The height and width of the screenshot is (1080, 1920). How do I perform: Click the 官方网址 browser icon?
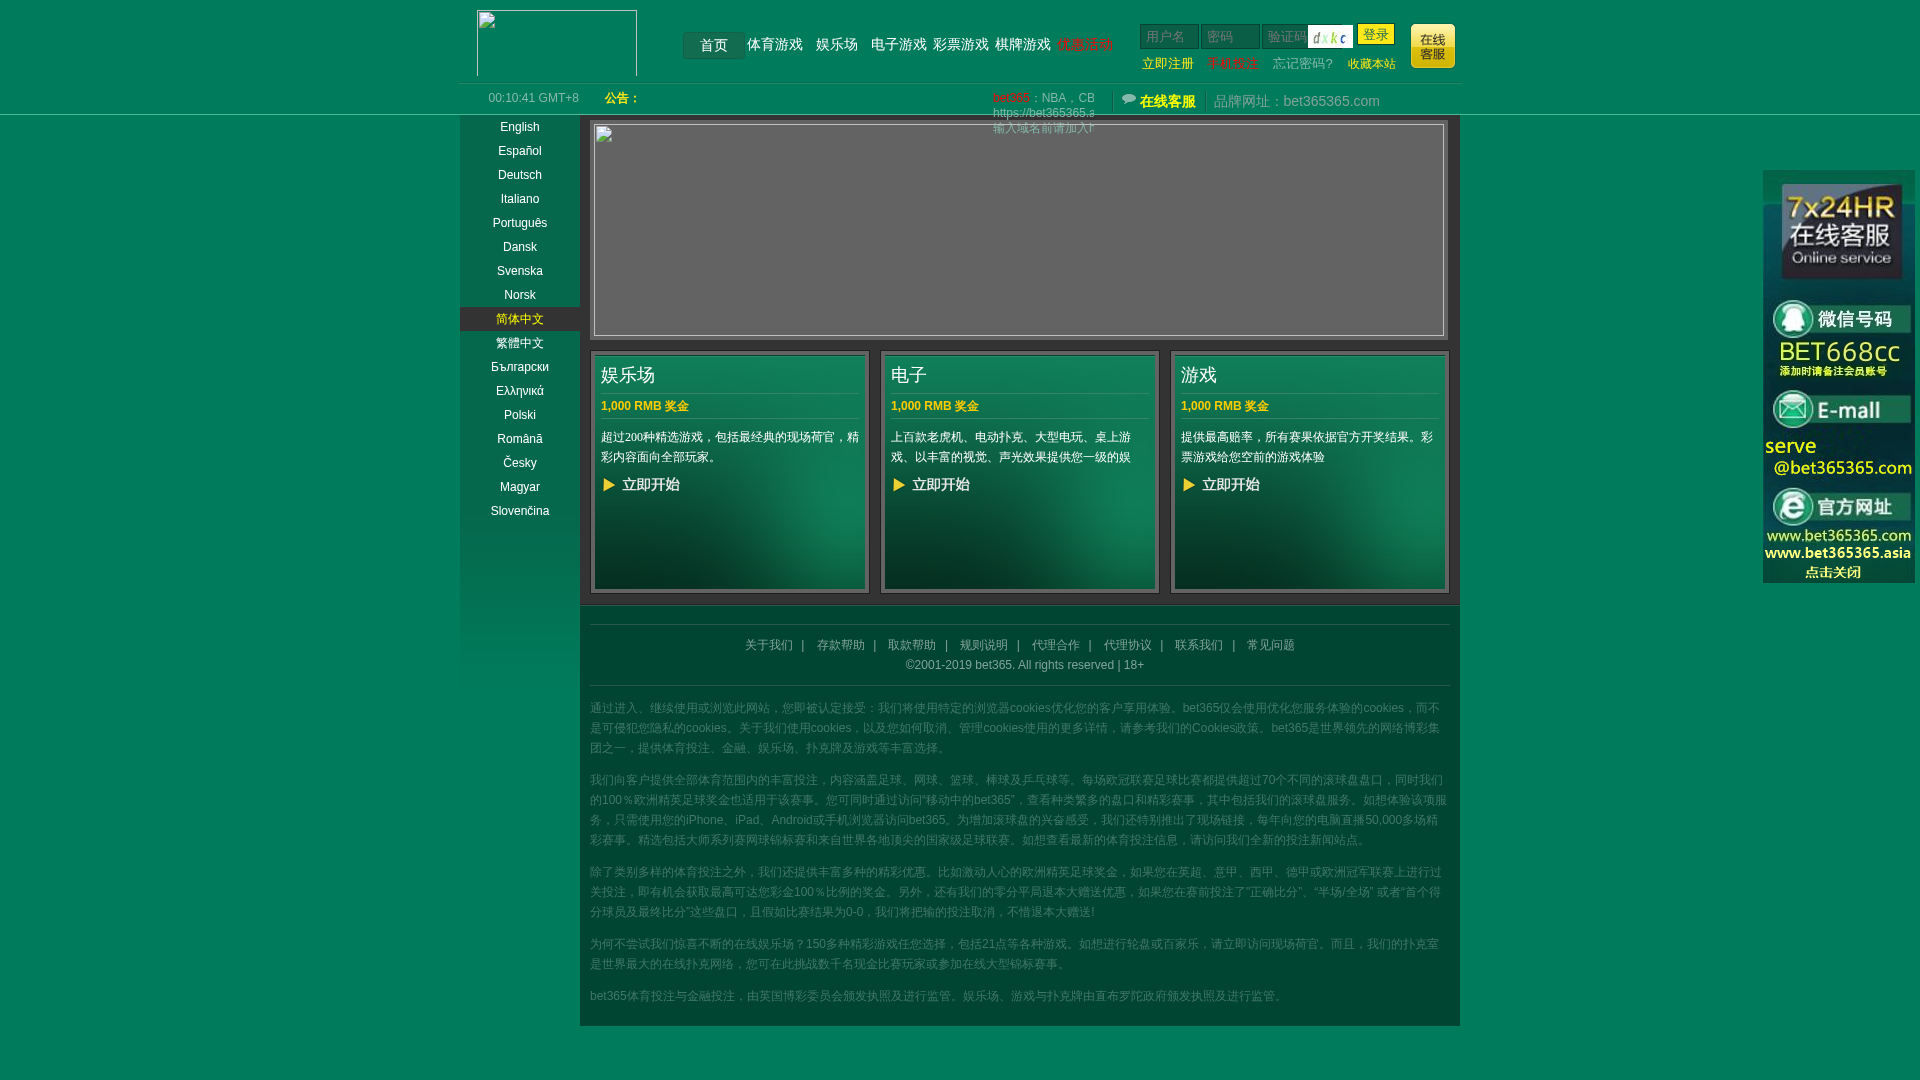tap(1793, 507)
